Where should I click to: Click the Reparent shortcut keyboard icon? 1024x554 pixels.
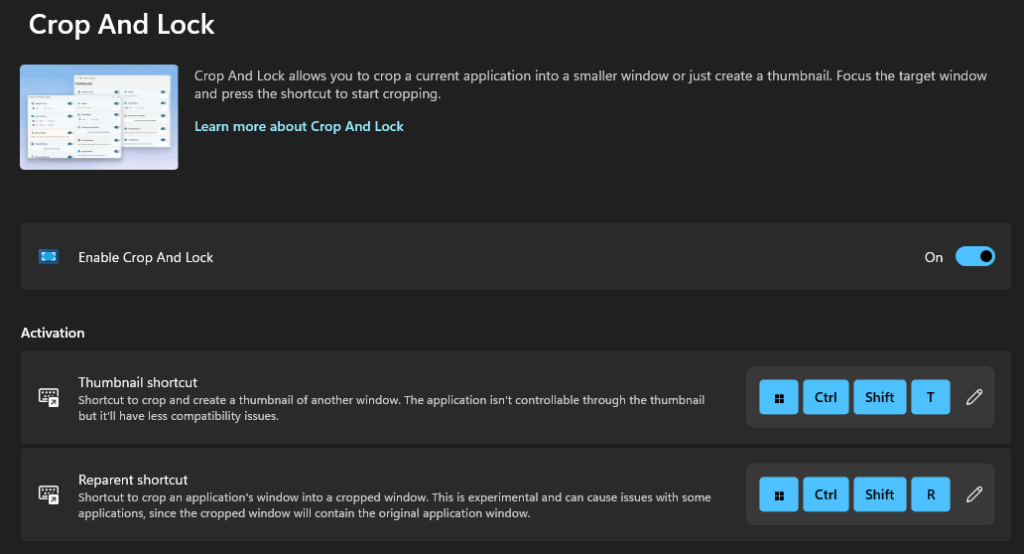(x=48, y=494)
